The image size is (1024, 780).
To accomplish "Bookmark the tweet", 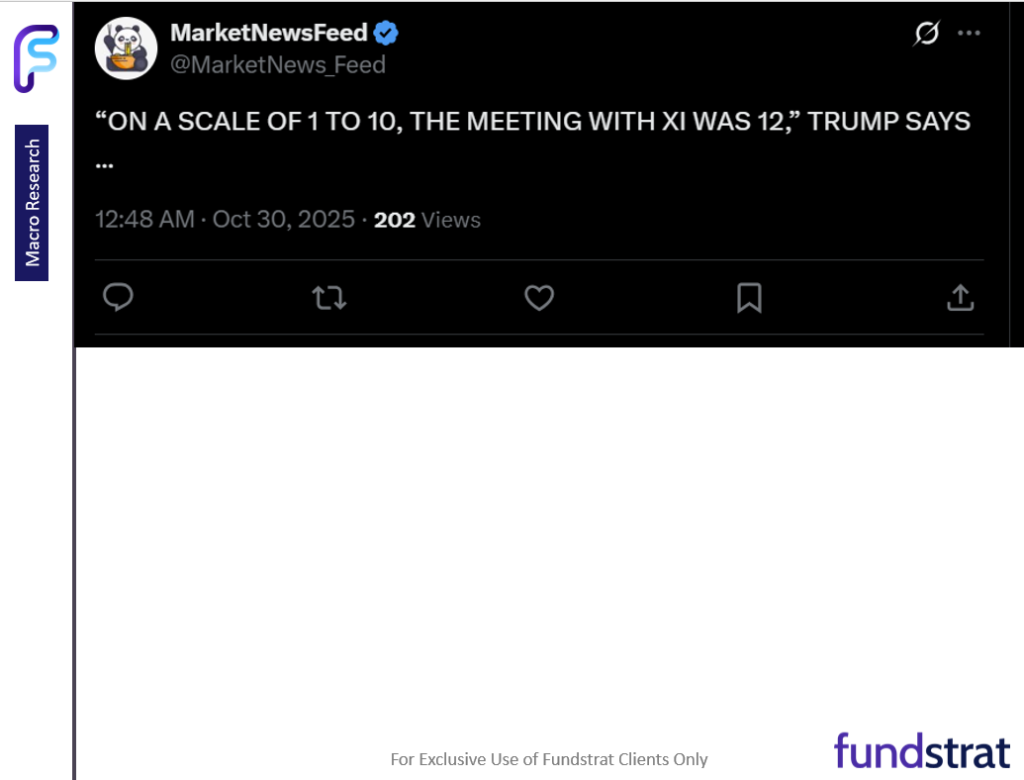I will (749, 298).
